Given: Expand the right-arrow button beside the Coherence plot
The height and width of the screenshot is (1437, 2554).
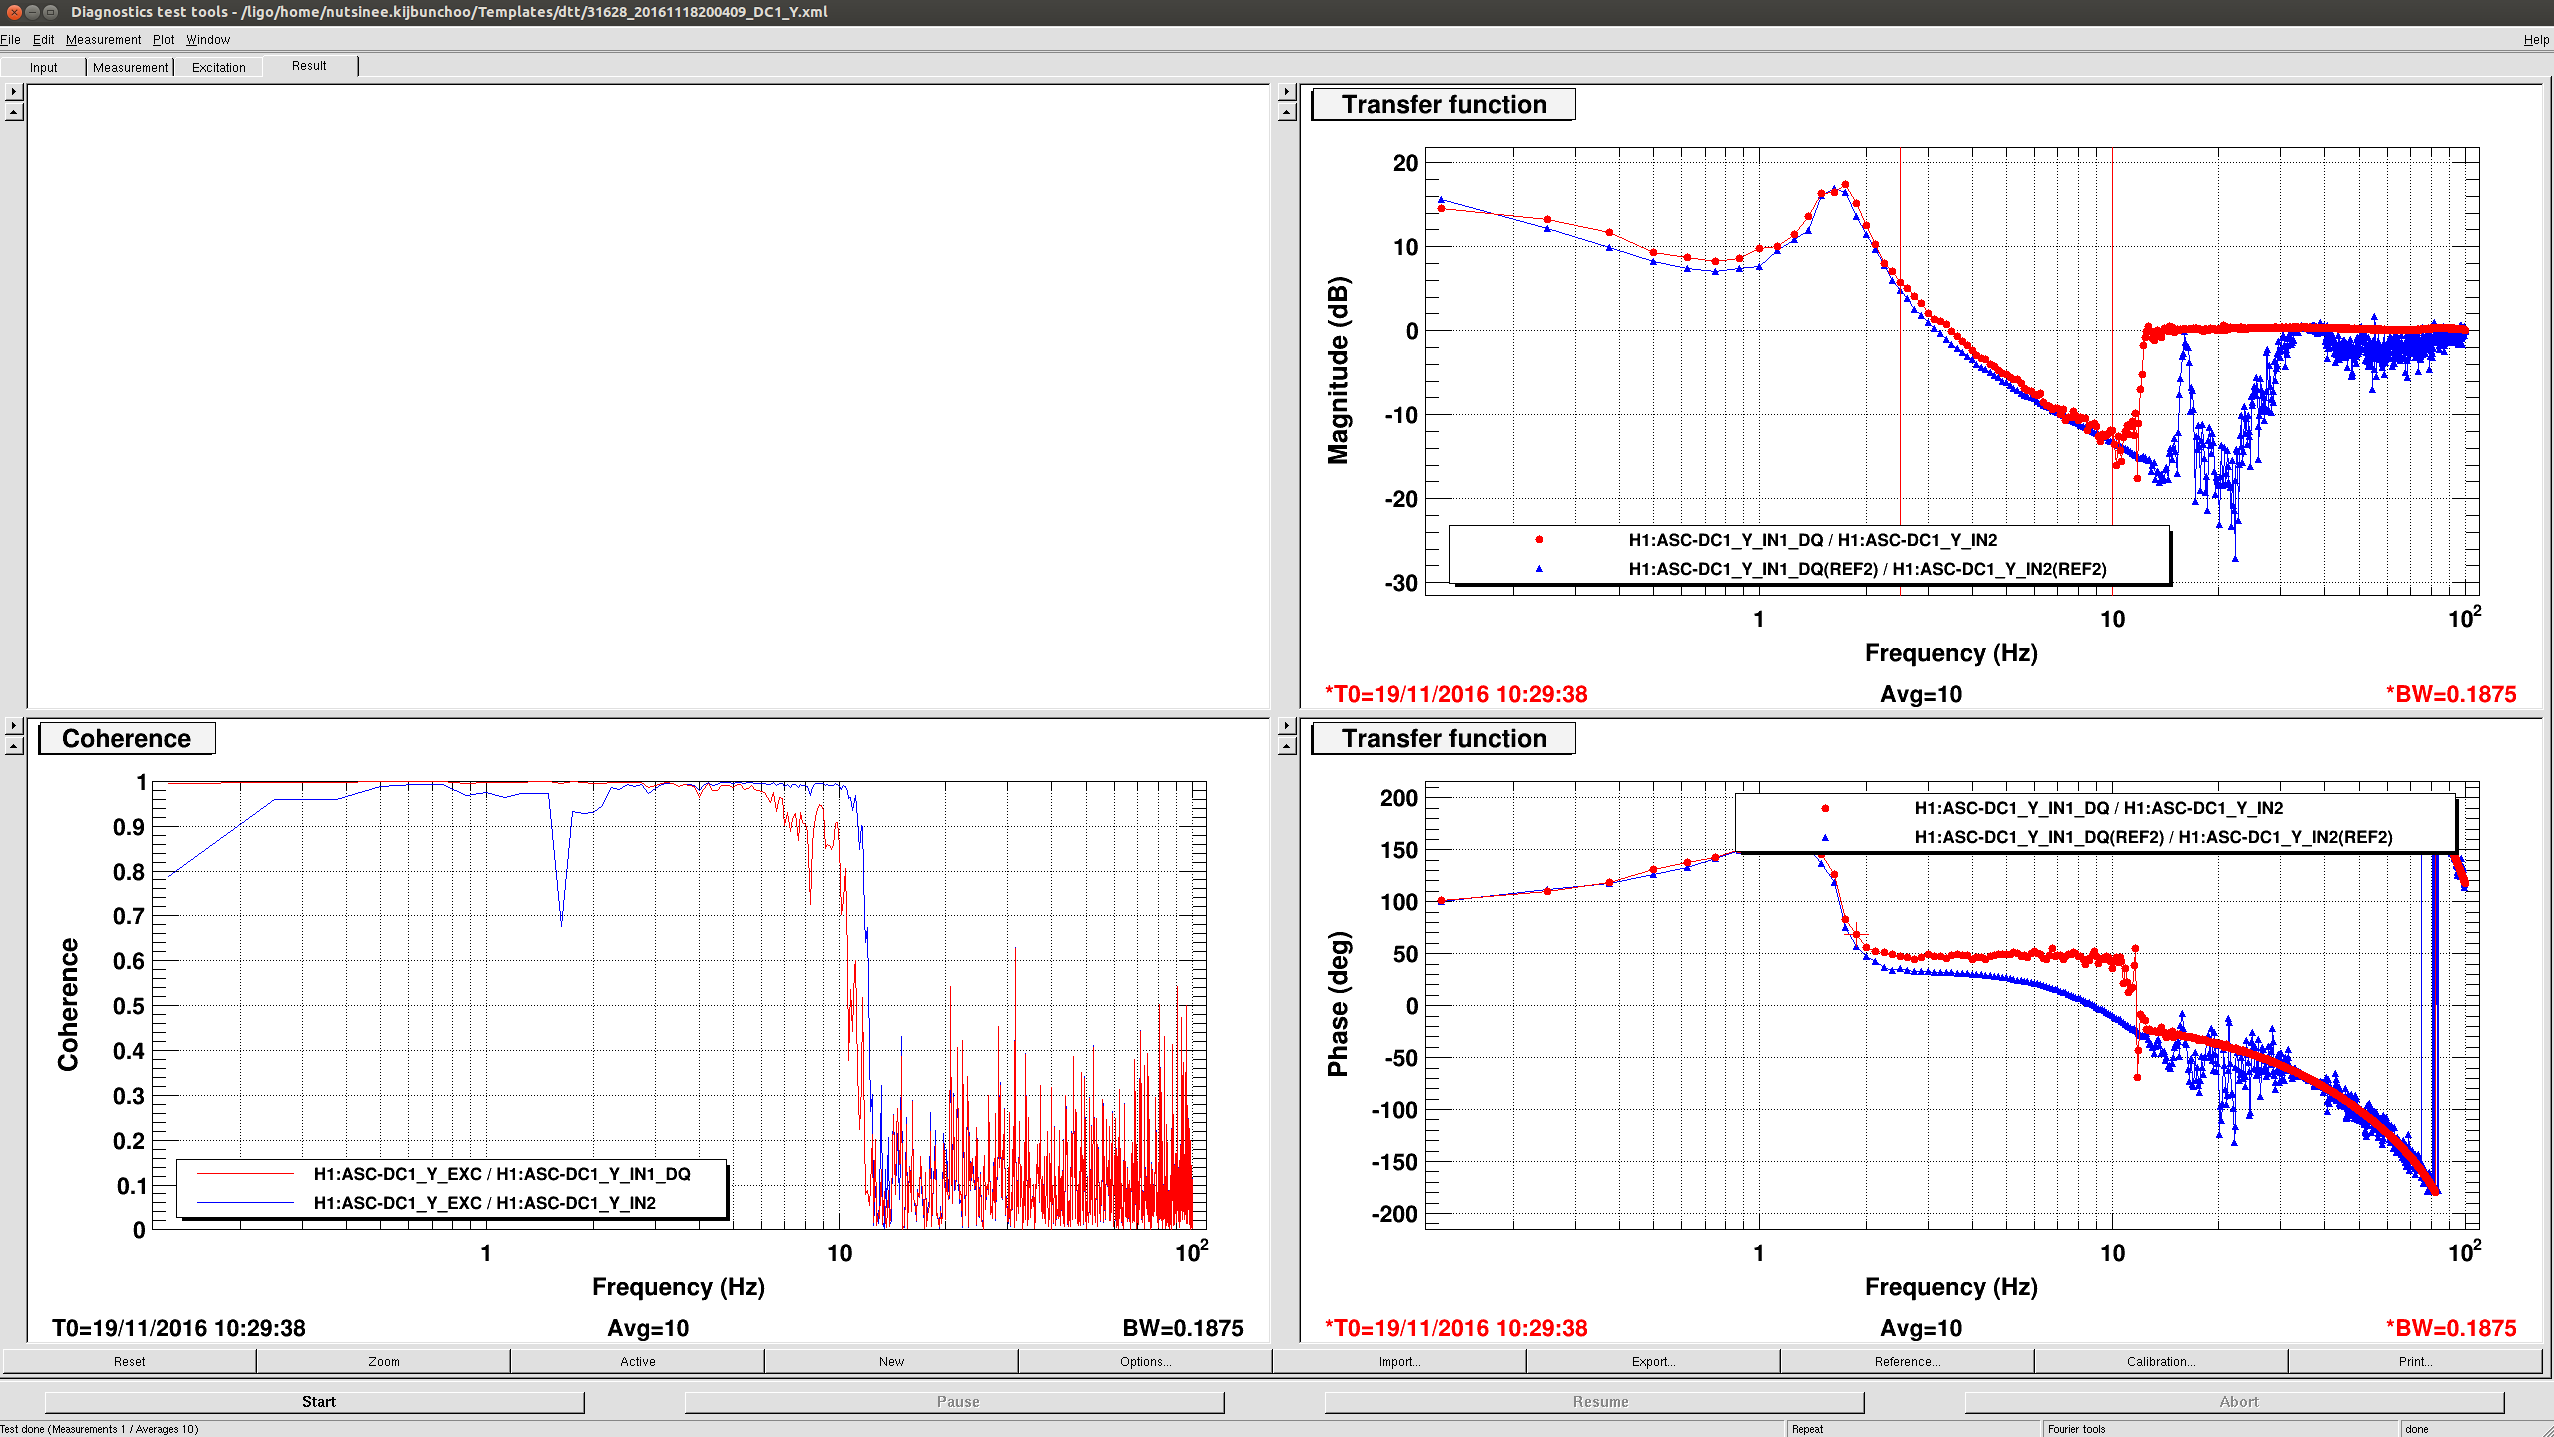Looking at the screenshot, I should pos(13,726).
